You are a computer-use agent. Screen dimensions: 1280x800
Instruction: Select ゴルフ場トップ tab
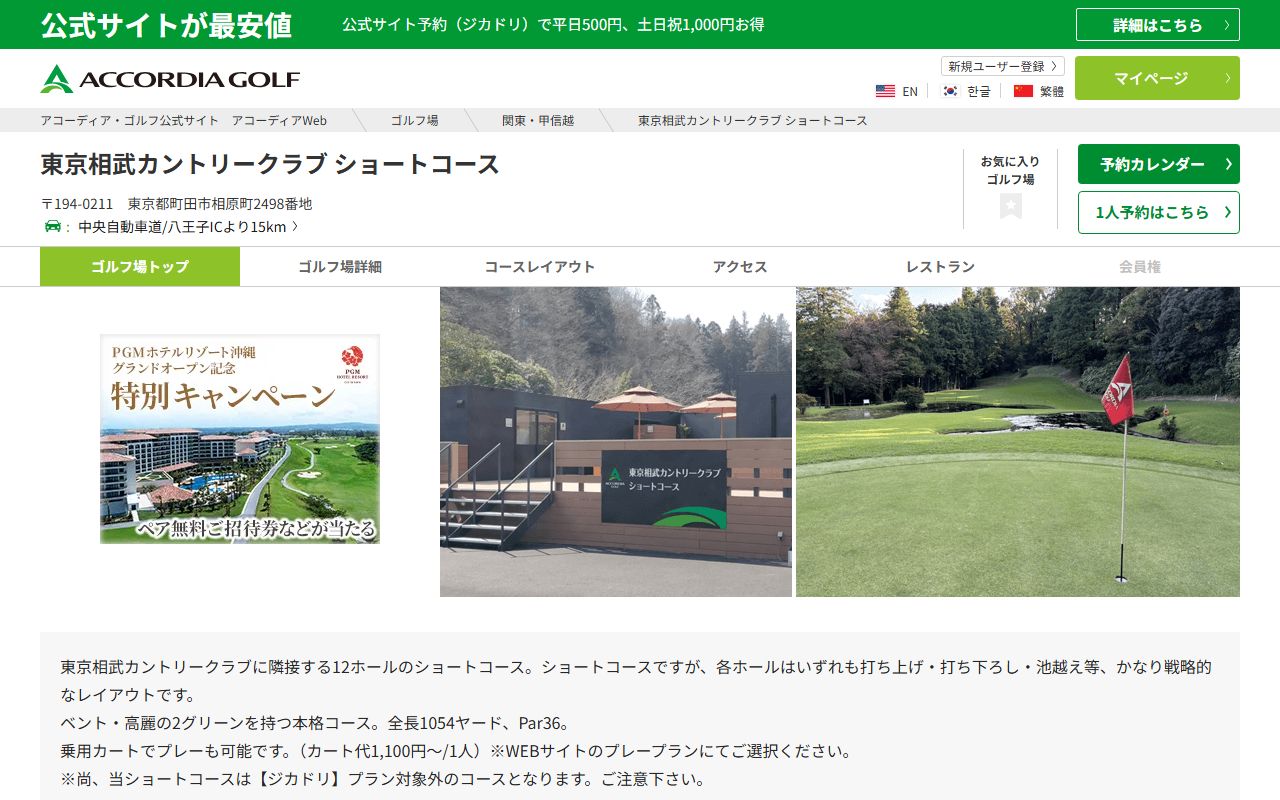pyautogui.click(x=140, y=267)
